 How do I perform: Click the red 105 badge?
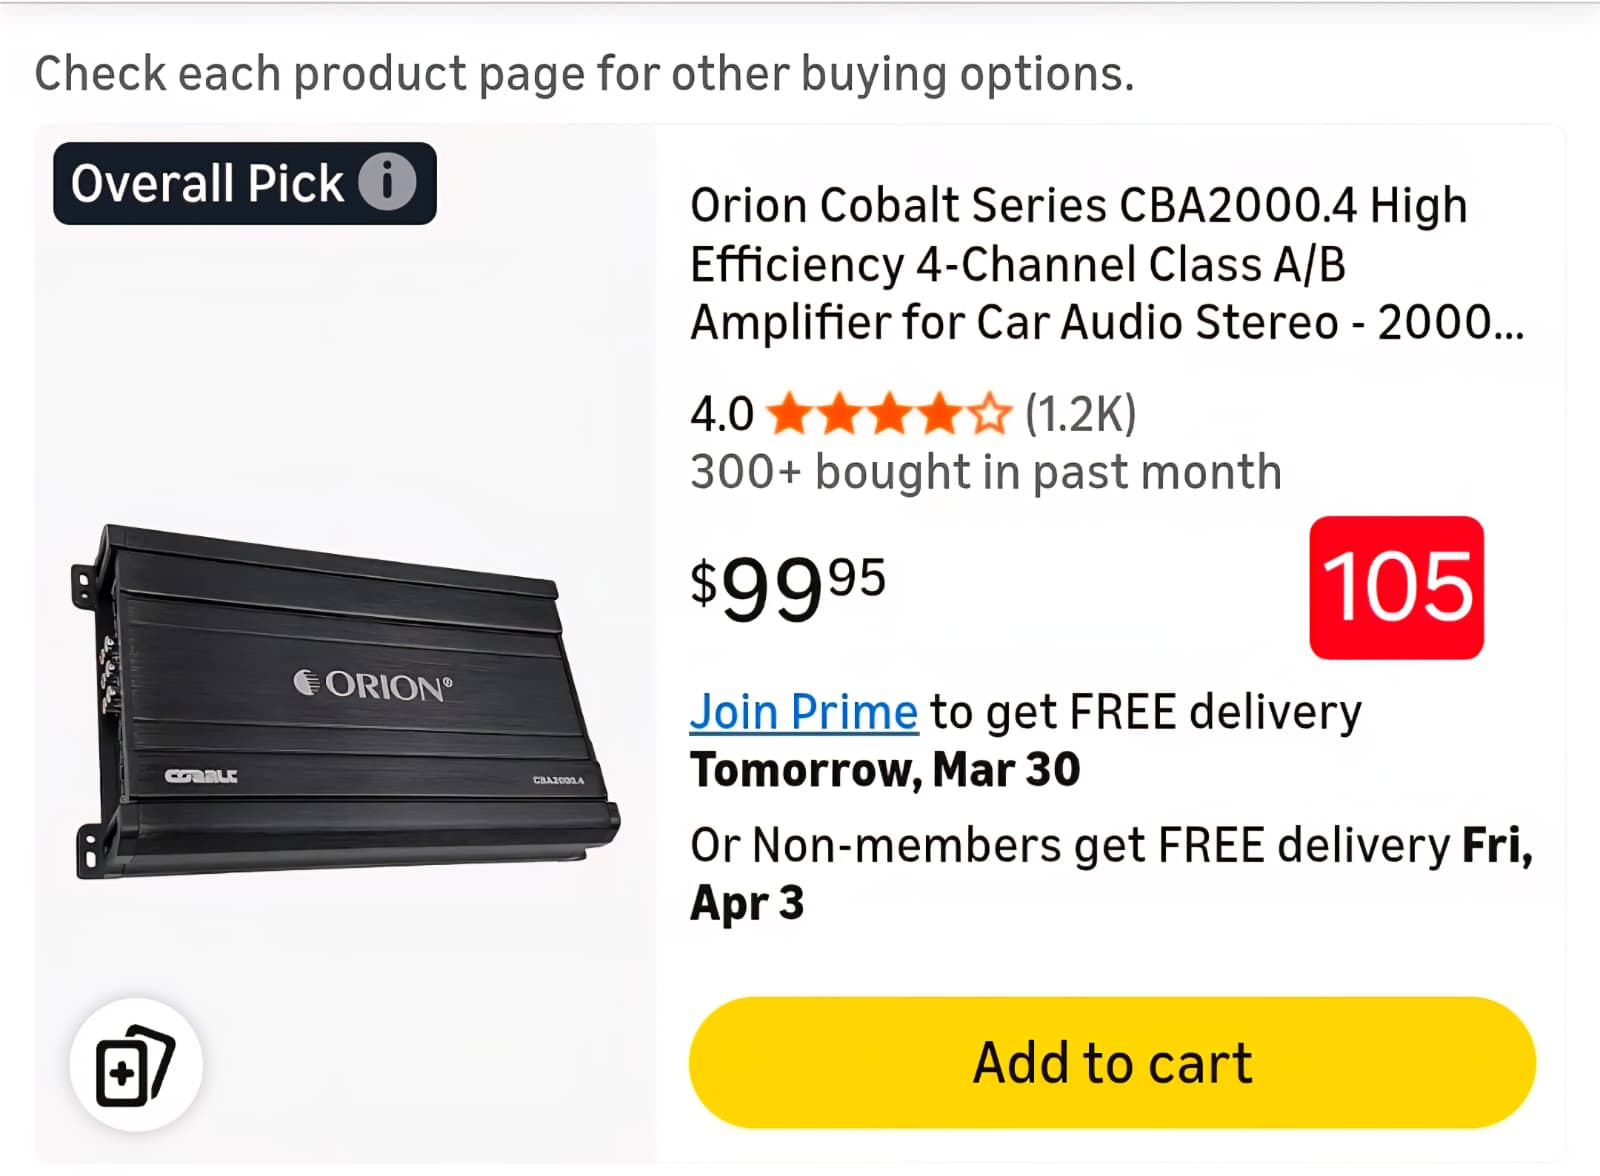1396,587
